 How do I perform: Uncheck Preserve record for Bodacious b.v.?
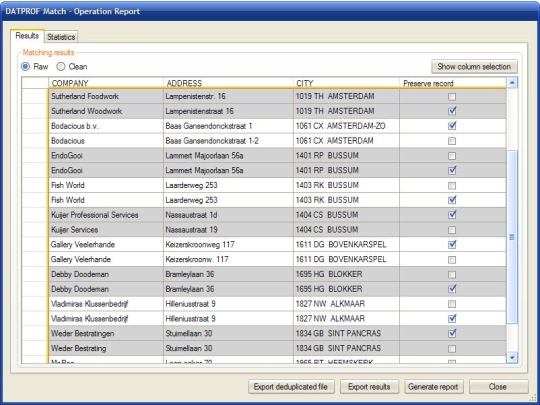coord(452,126)
